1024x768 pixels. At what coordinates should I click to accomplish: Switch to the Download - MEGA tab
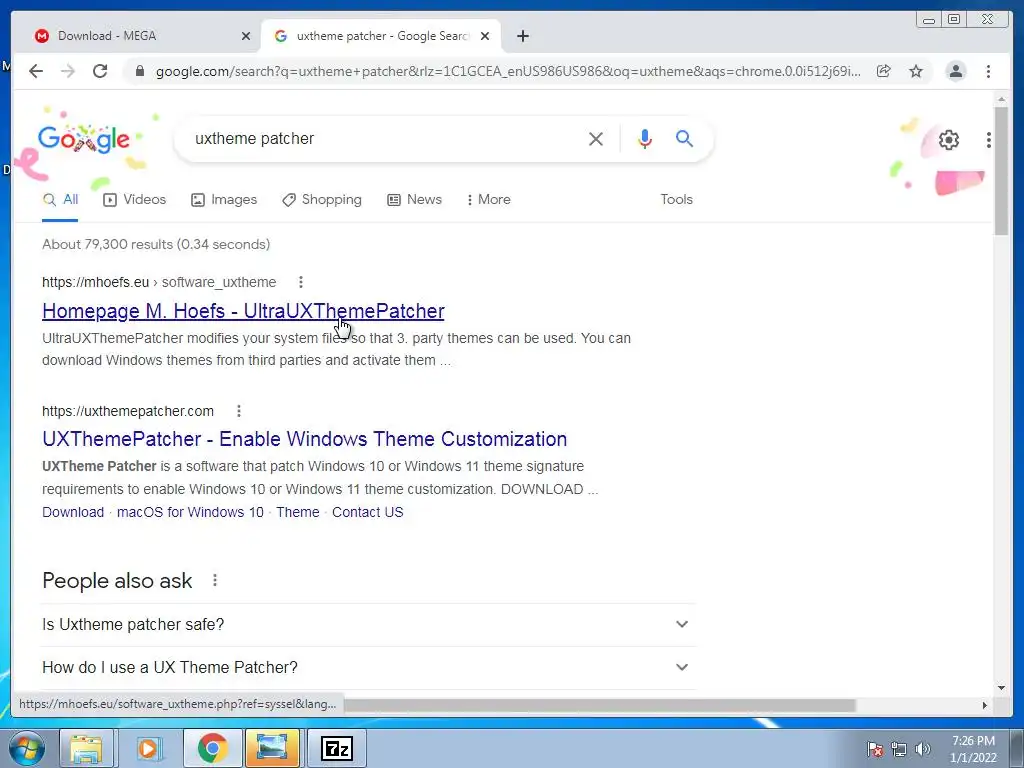click(x=138, y=36)
